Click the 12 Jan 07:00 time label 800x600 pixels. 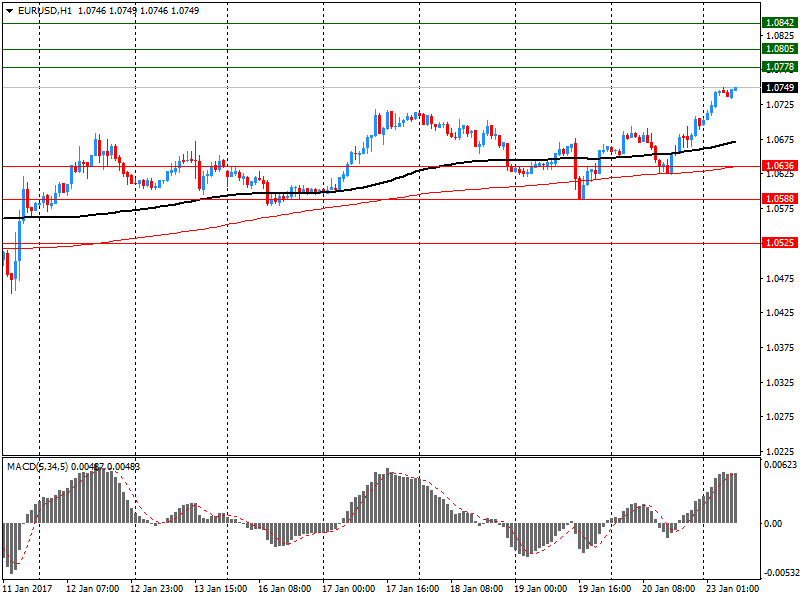click(93, 589)
